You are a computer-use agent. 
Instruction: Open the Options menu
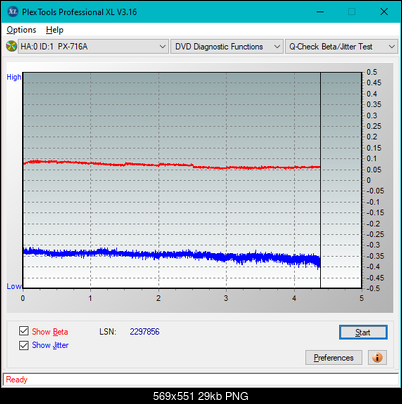coord(21,30)
